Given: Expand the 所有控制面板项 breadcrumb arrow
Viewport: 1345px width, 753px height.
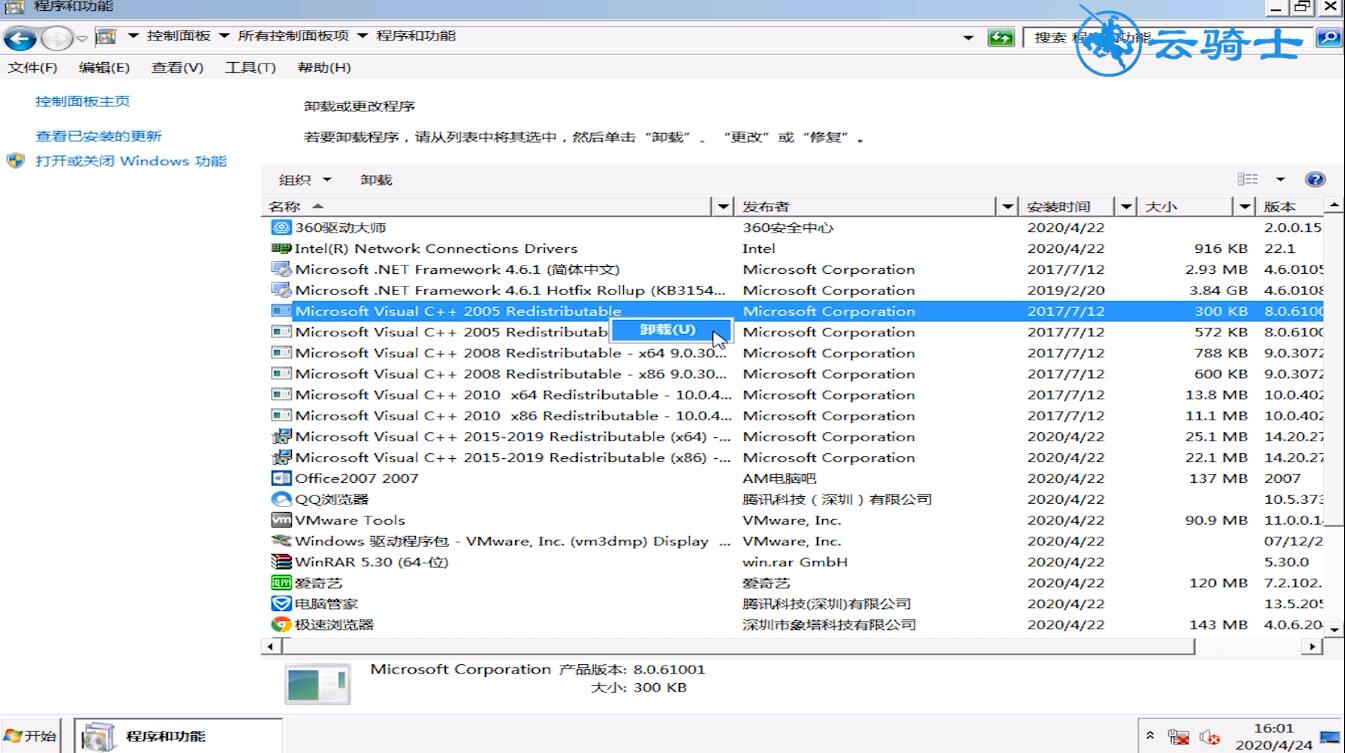Looking at the screenshot, I should (x=362, y=36).
